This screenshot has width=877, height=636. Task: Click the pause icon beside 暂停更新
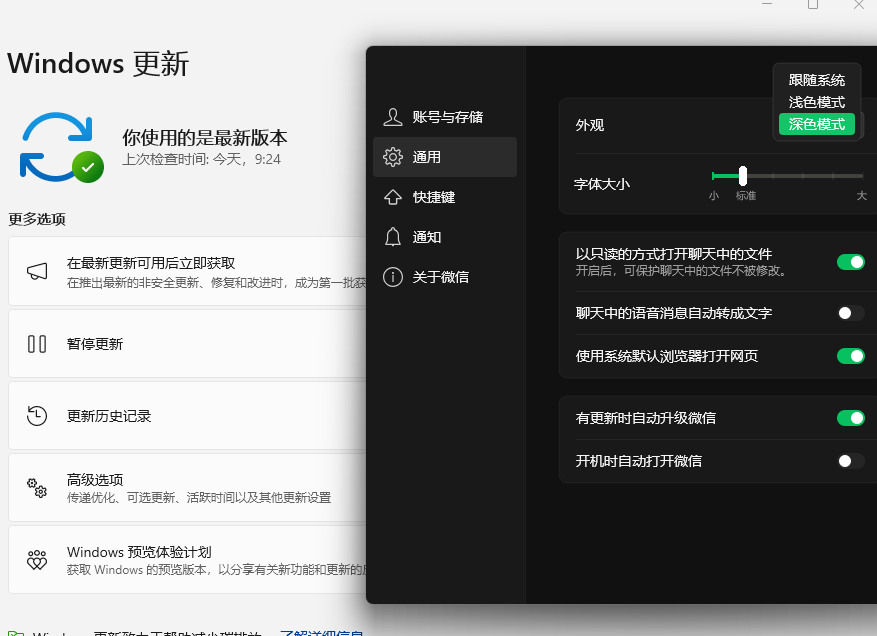[x=37, y=343]
